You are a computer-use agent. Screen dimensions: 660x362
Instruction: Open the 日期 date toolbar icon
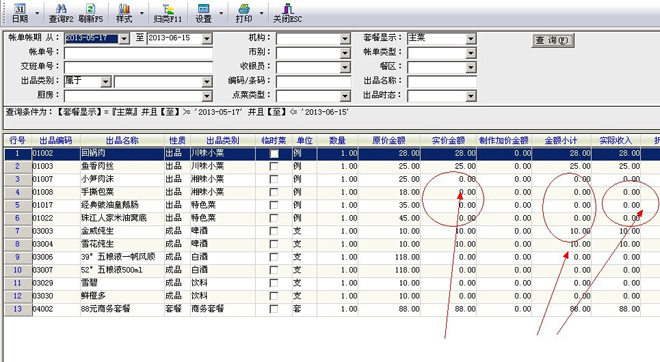pyautogui.click(x=20, y=13)
